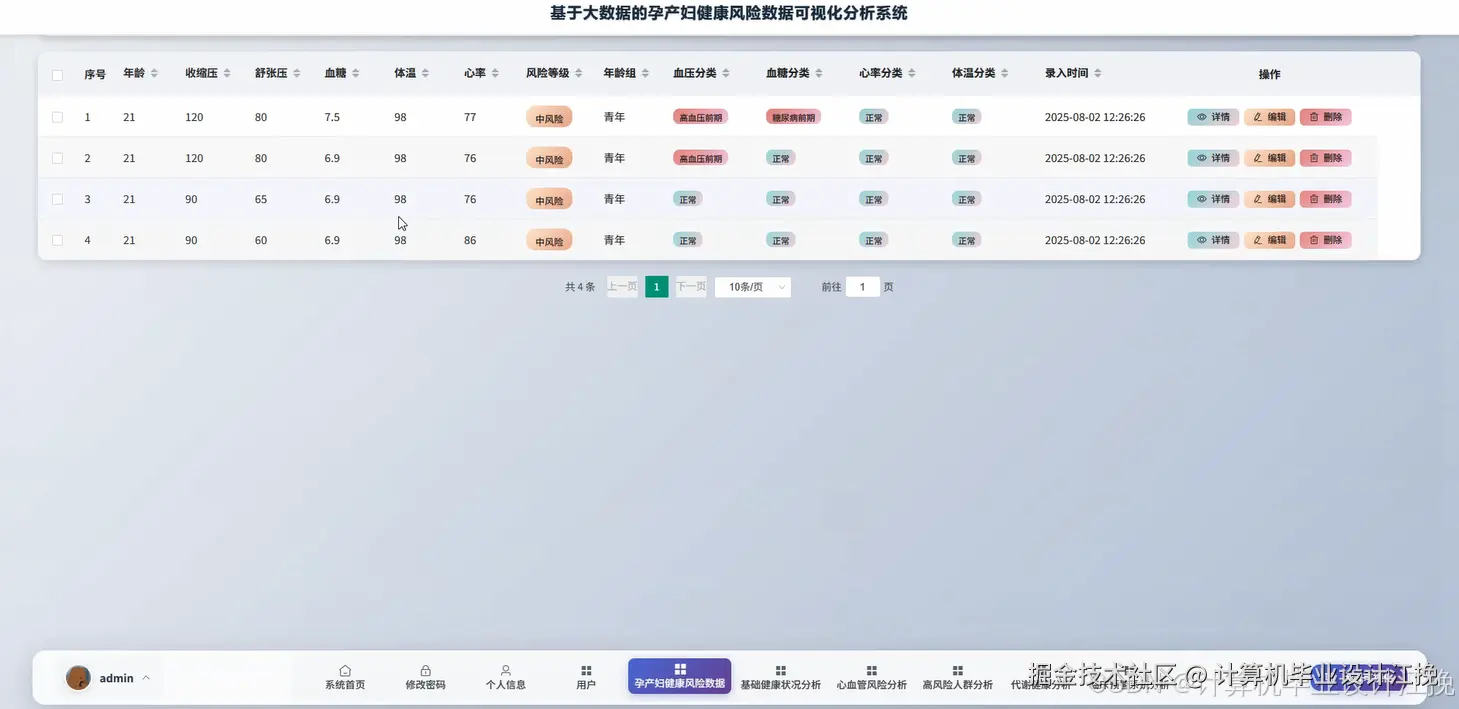1459x709 pixels.
Task: Select all rows with header checkbox
Action: point(57,75)
